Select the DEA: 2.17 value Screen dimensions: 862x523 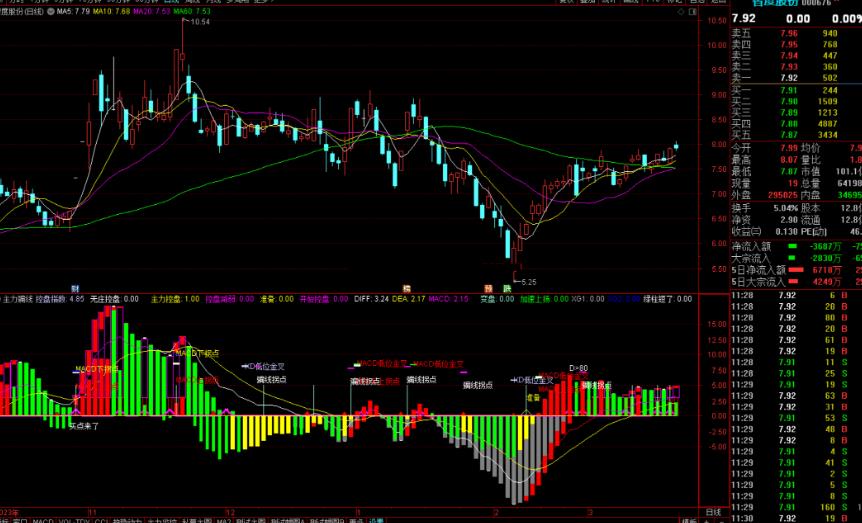(x=408, y=299)
